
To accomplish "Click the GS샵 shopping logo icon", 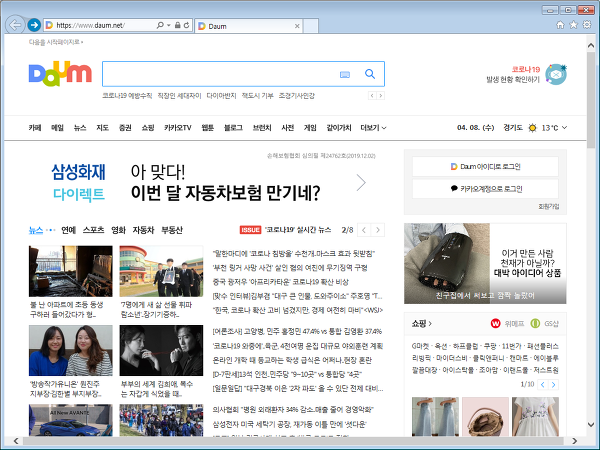I will [535, 324].
